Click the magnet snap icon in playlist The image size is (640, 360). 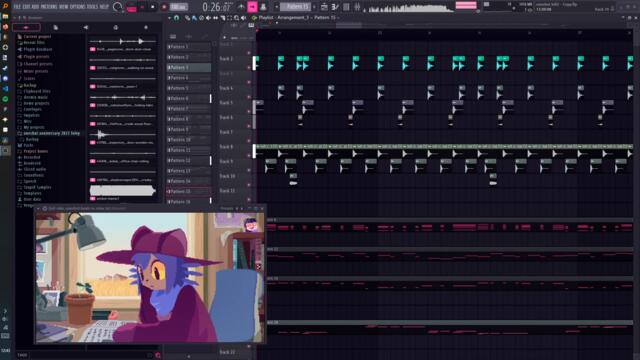(x=176, y=18)
